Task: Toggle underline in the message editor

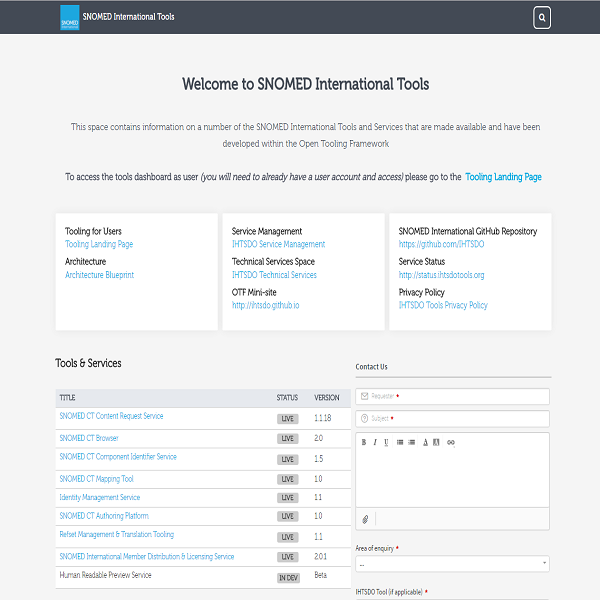Action: tap(386, 442)
